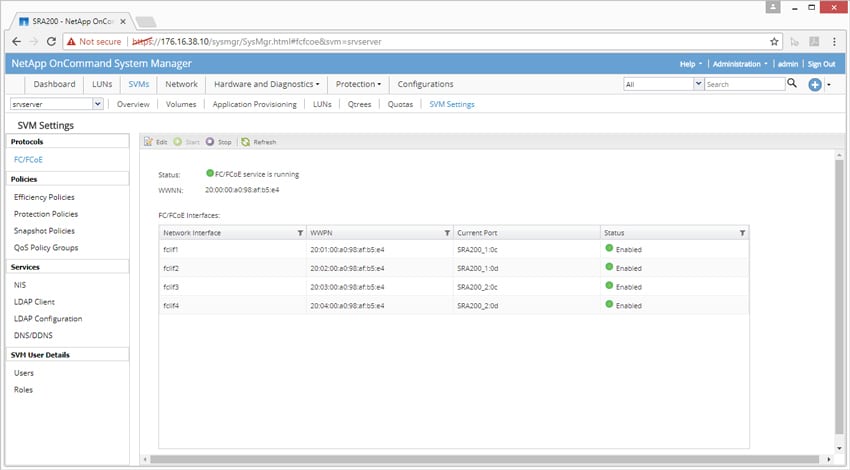The height and width of the screenshot is (470, 850).
Task: Go to the Network tab
Action: click(x=181, y=84)
